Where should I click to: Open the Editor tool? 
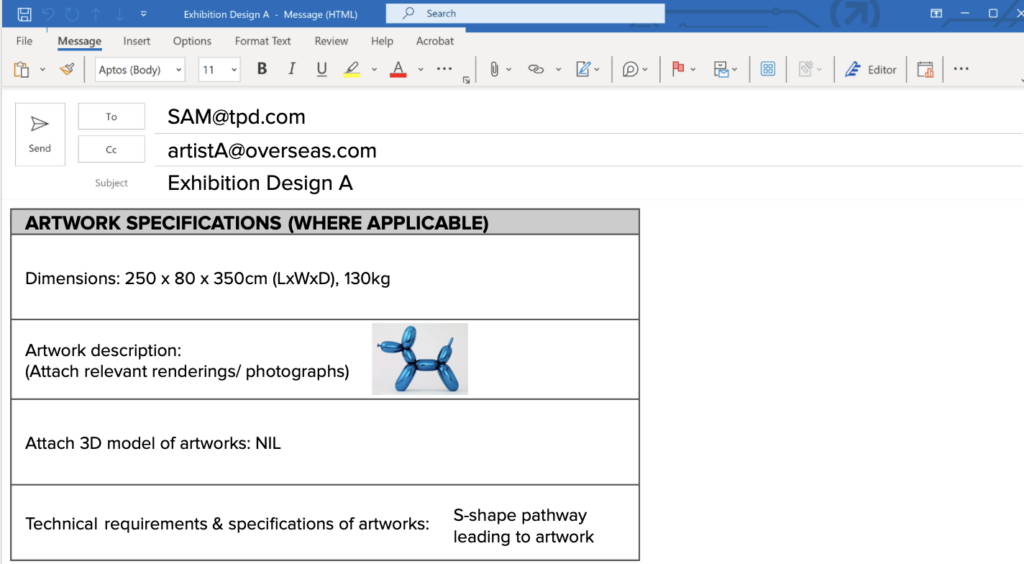(x=871, y=69)
